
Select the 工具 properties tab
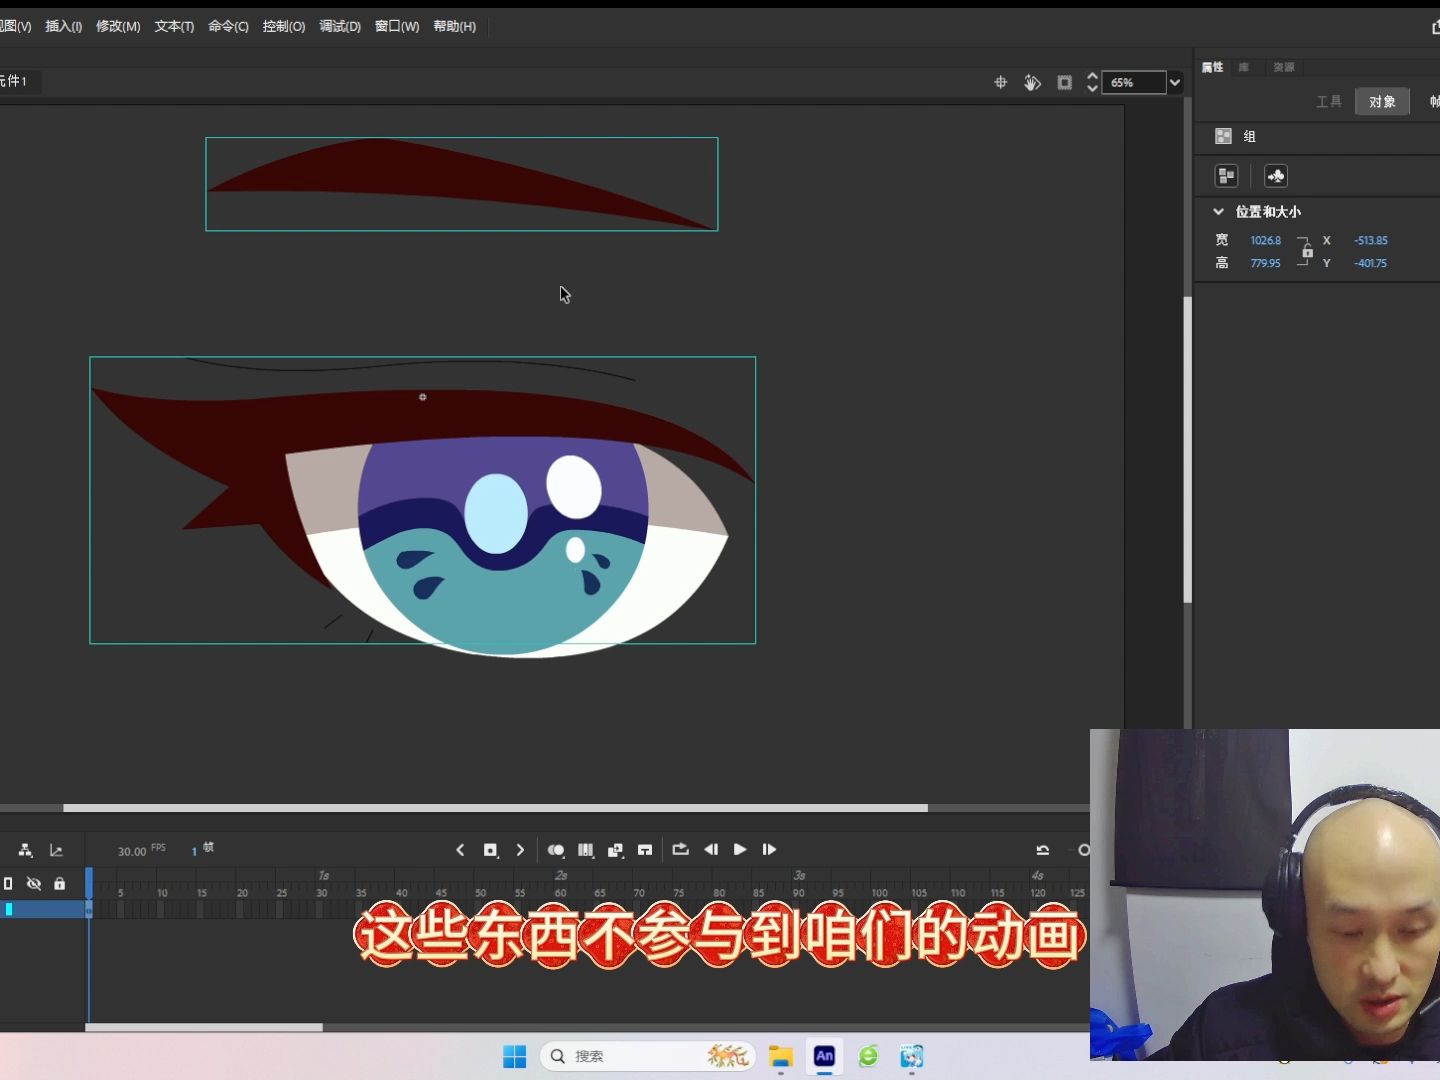click(x=1329, y=101)
